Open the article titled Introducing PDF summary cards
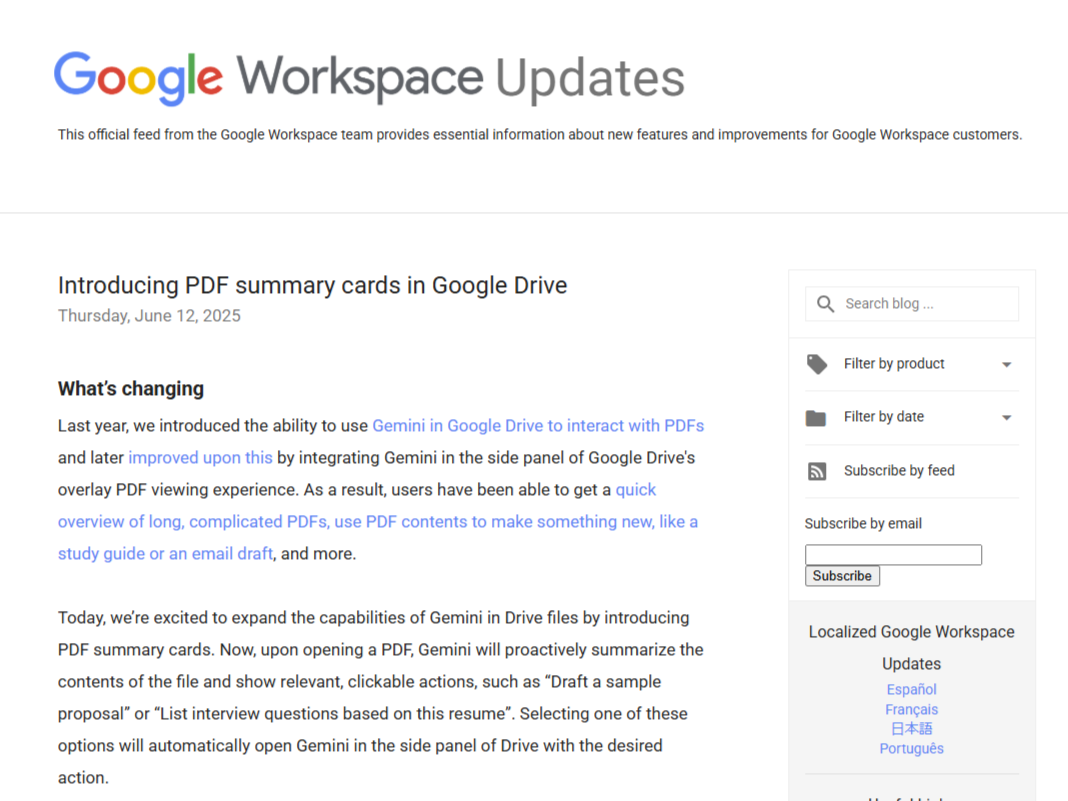 pos(312,285)
